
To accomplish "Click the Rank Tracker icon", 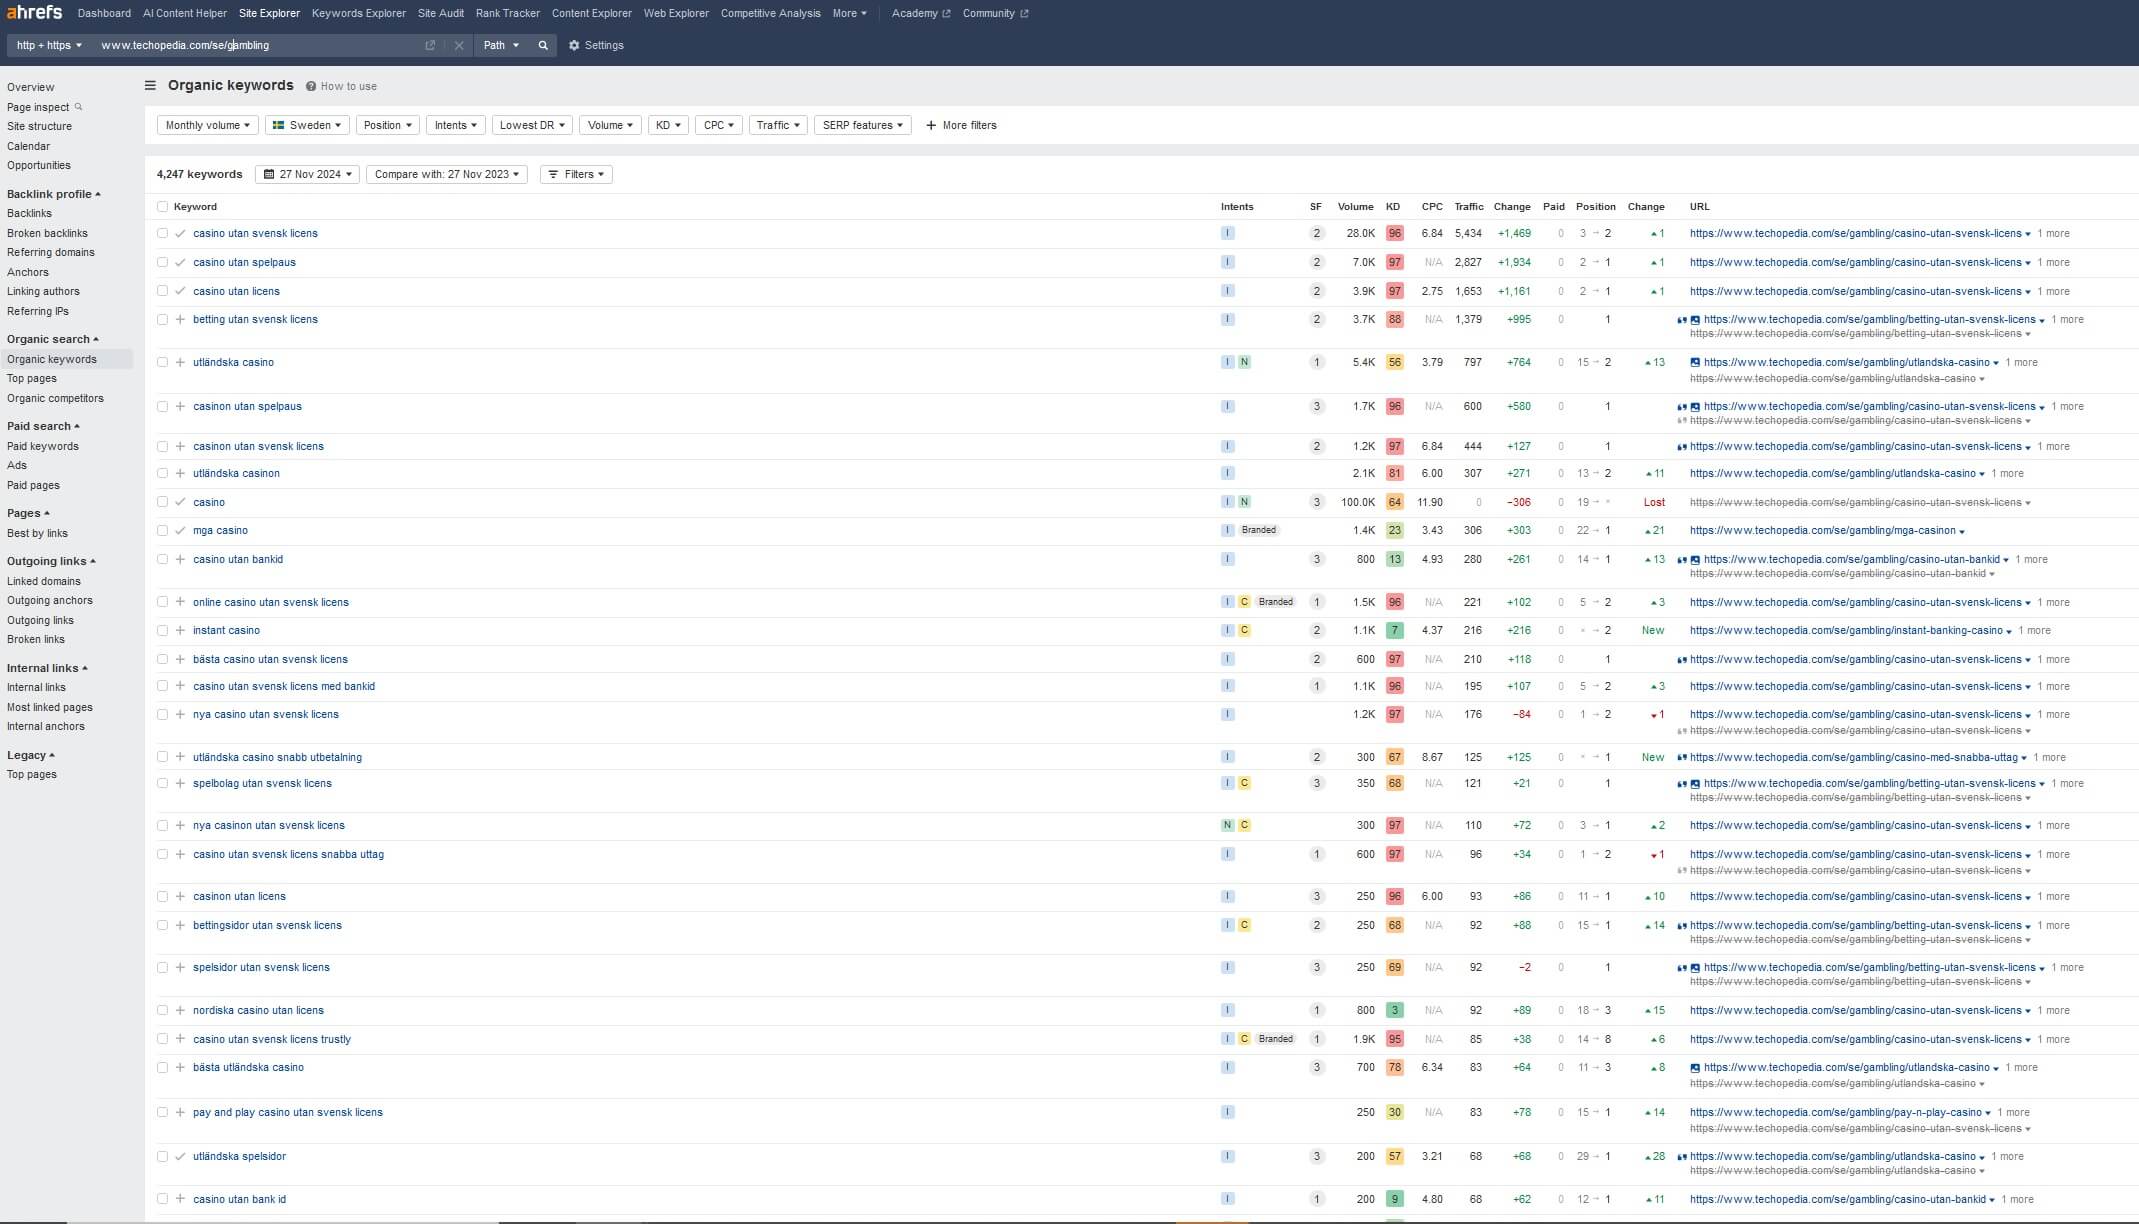I will (507, 13).
